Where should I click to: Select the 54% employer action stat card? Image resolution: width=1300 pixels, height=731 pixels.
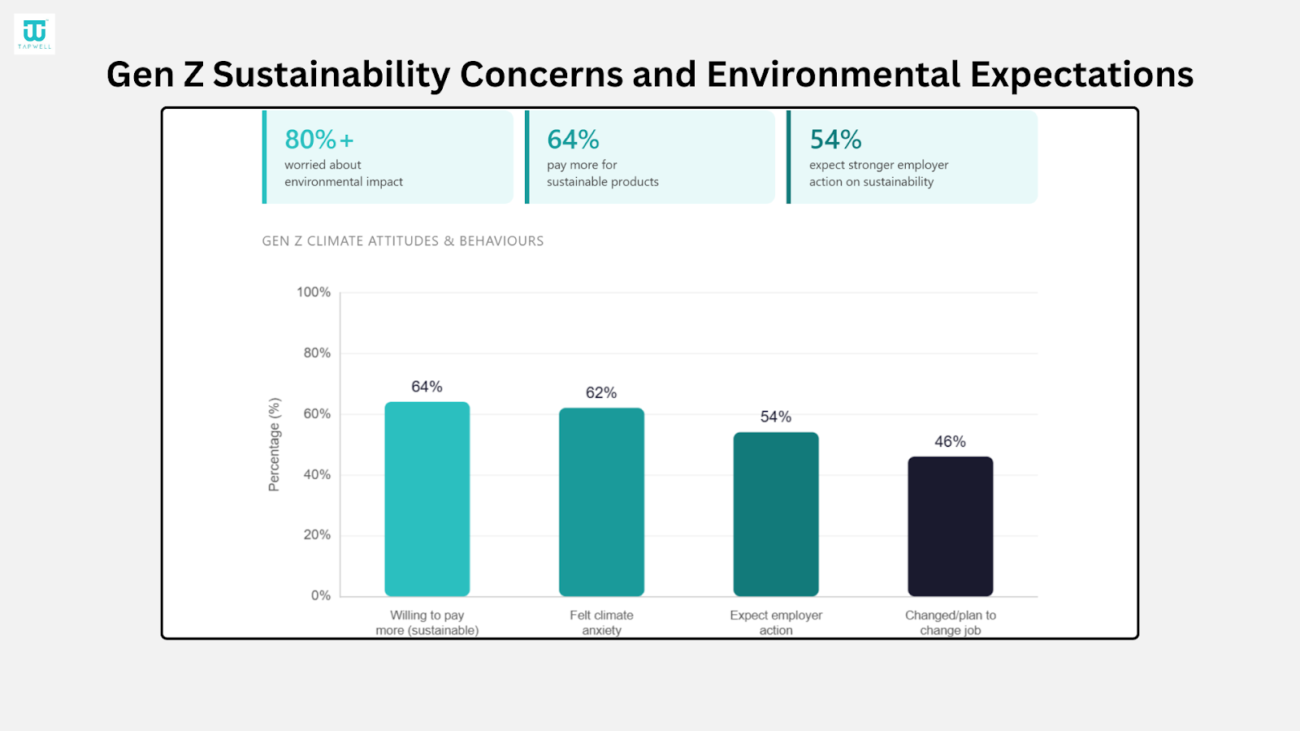tap(912, 157)
